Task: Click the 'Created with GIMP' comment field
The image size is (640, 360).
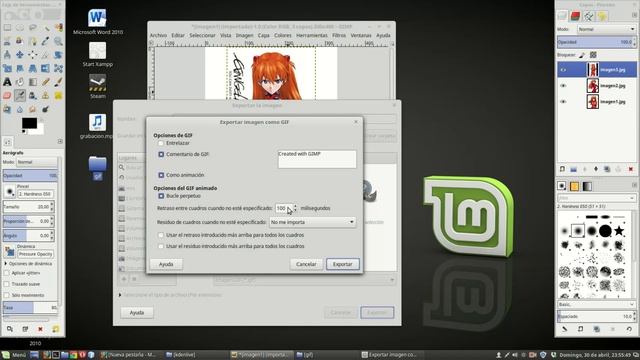Action: 317,159
